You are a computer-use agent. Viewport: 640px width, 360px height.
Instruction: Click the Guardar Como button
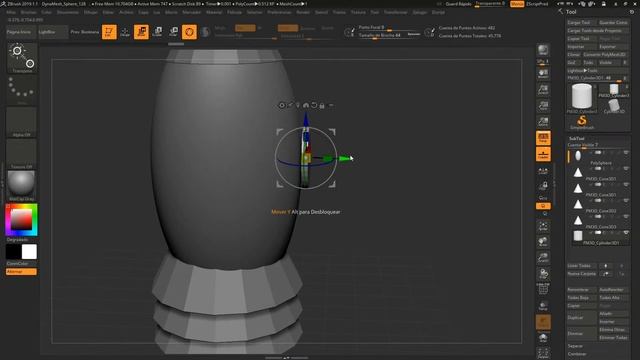tap(613, 22)
